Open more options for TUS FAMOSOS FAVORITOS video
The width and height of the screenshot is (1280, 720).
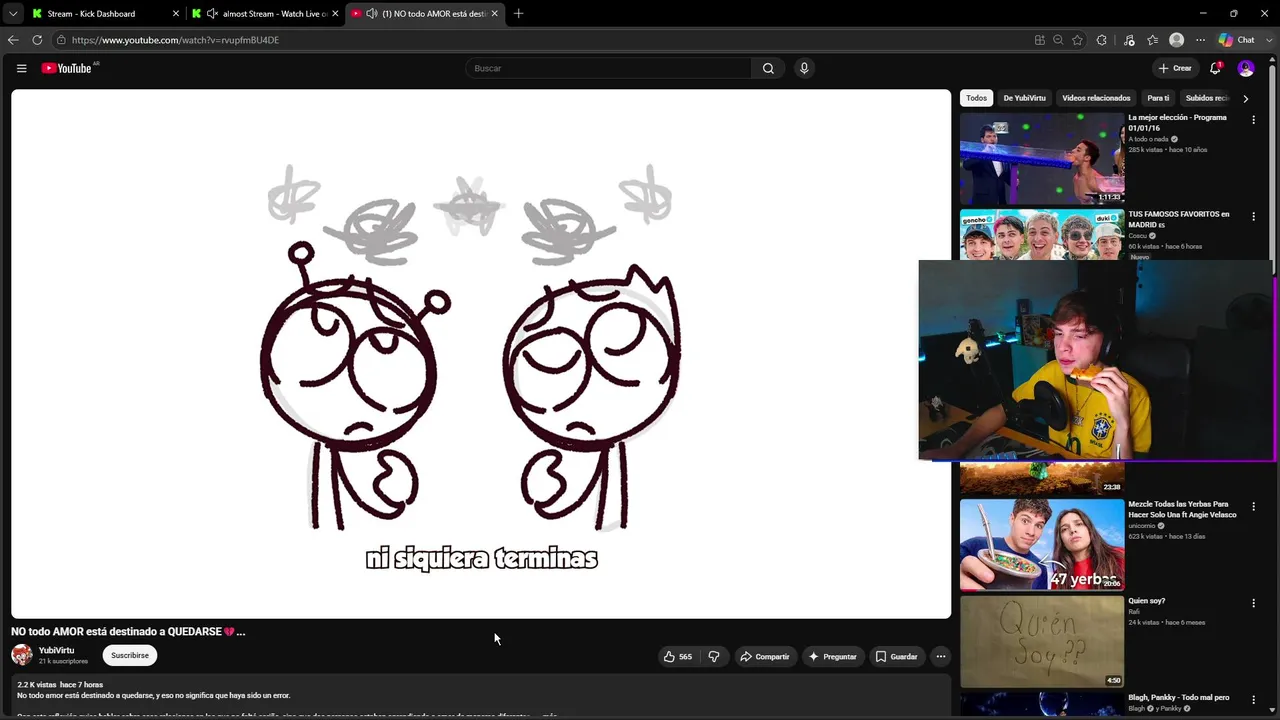point(1253,217)
